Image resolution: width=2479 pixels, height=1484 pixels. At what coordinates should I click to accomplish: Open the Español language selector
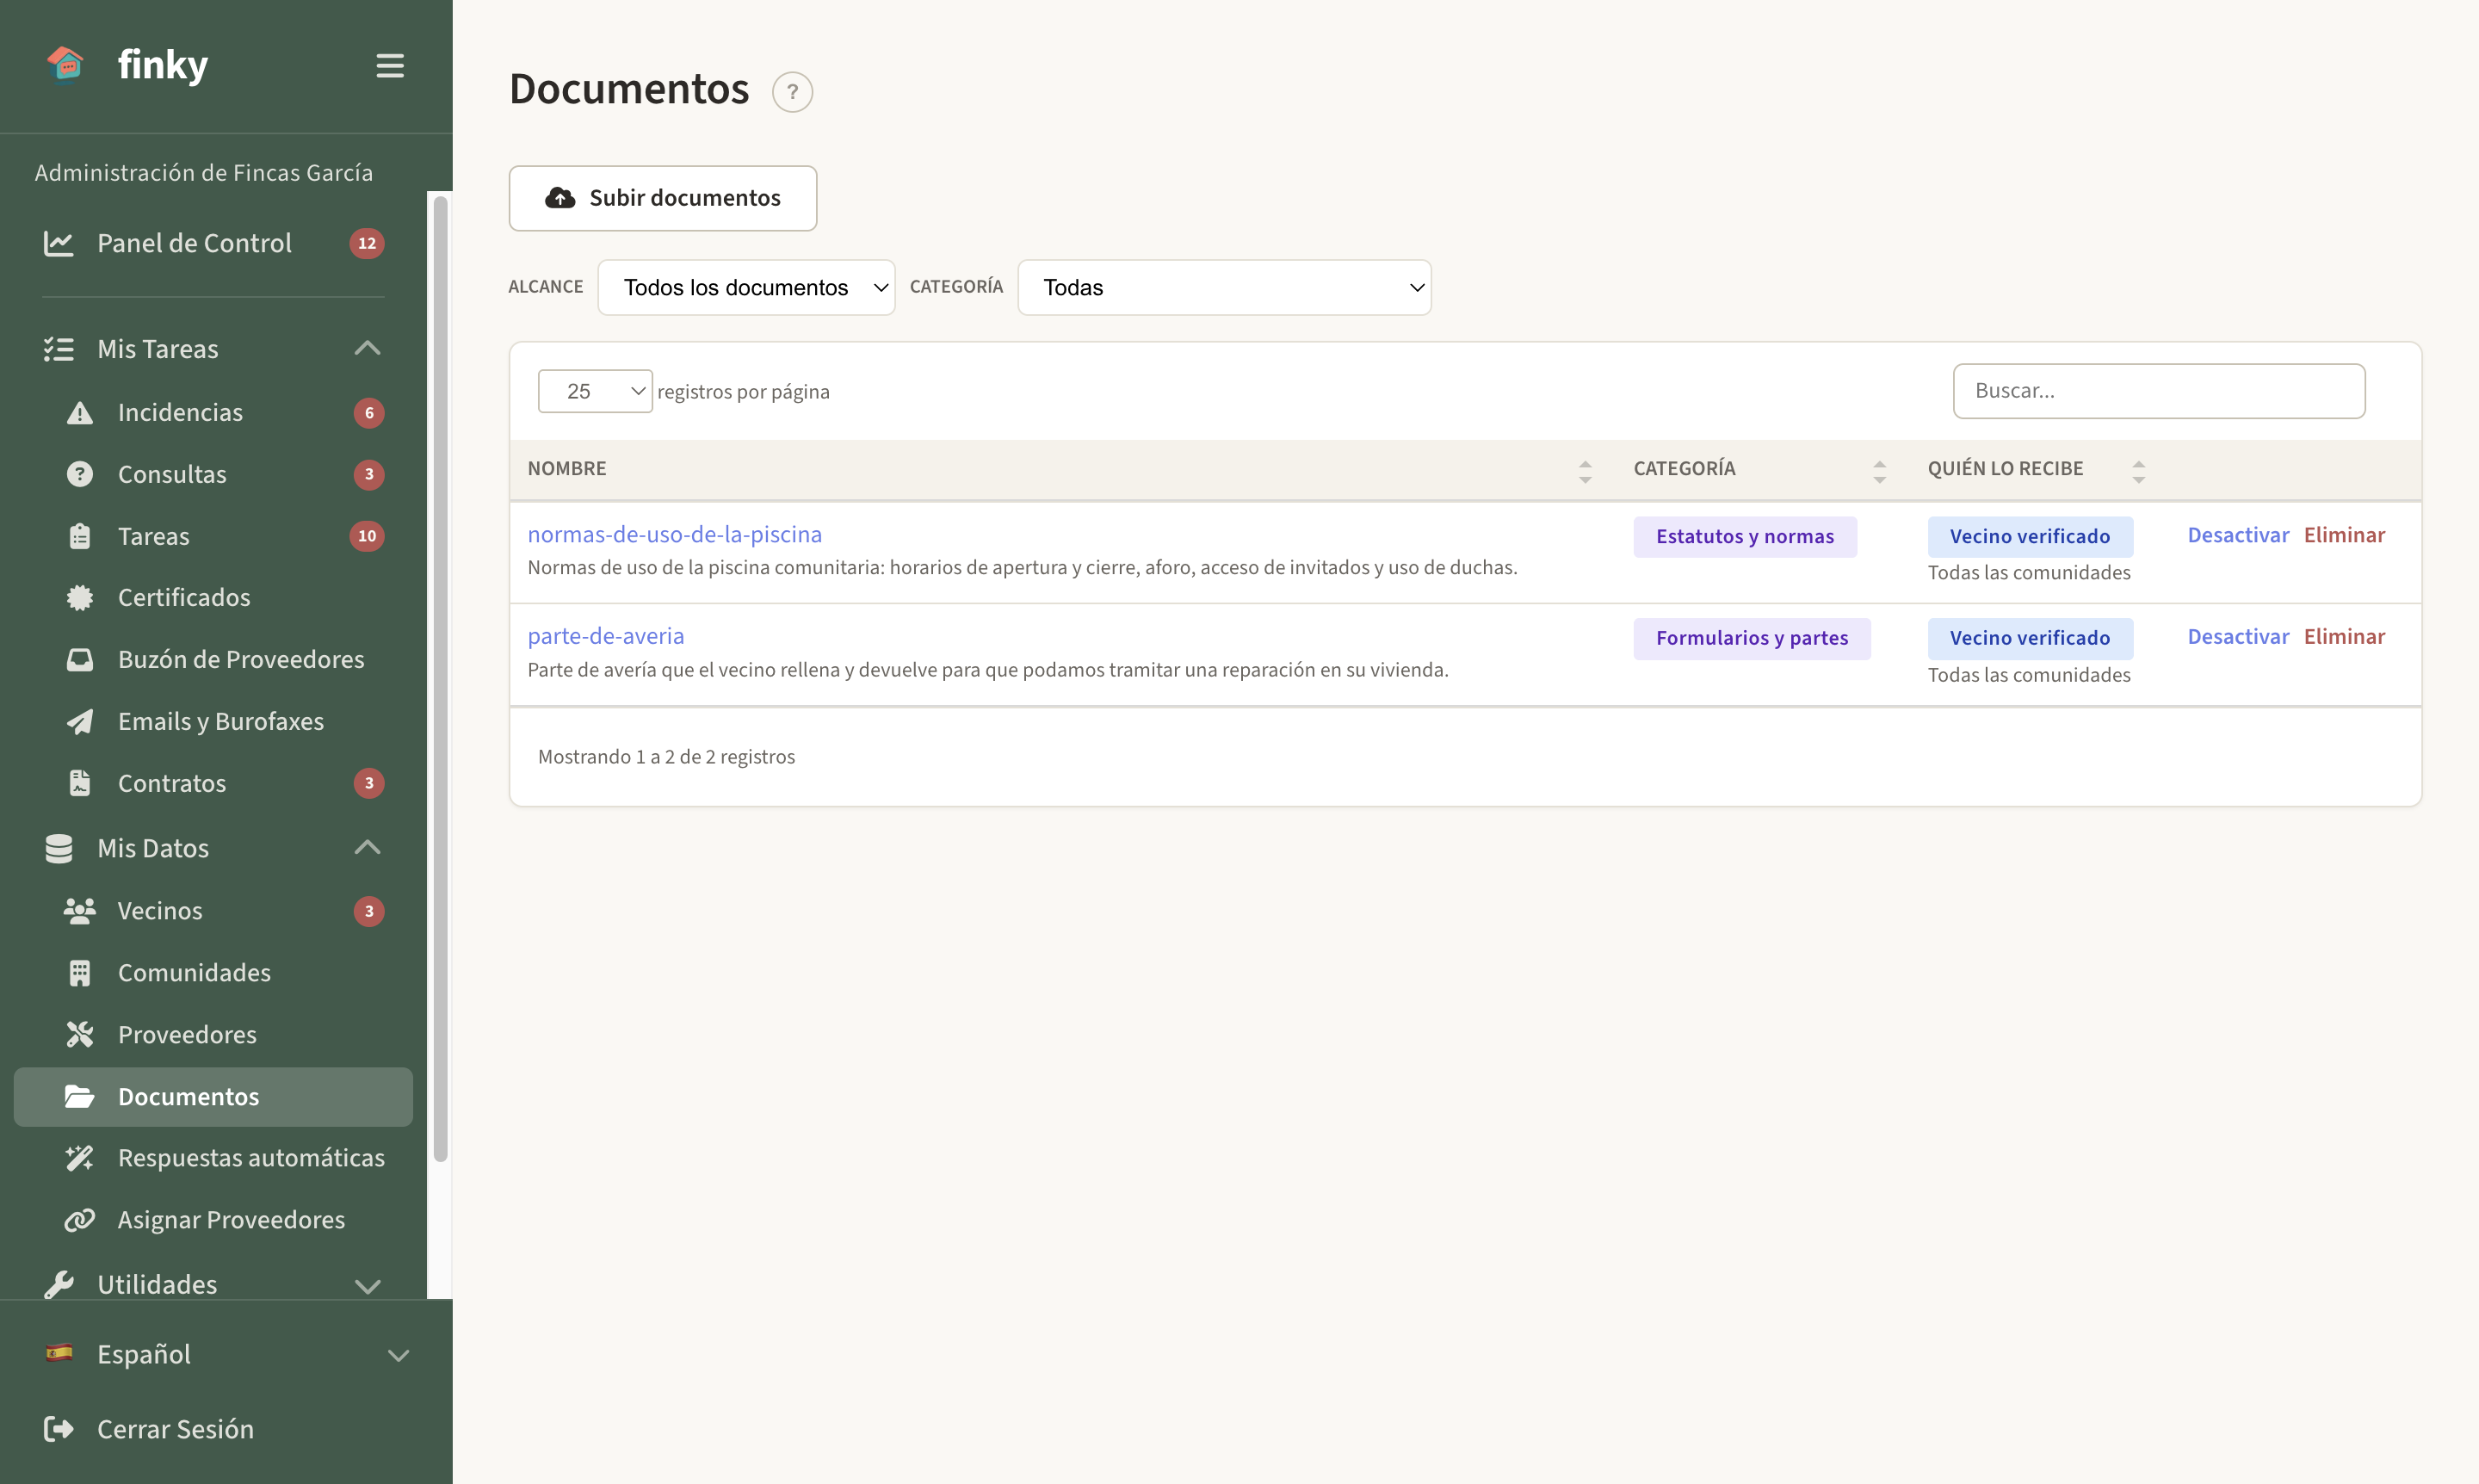pyautogui.click(x=227, y=1354)
